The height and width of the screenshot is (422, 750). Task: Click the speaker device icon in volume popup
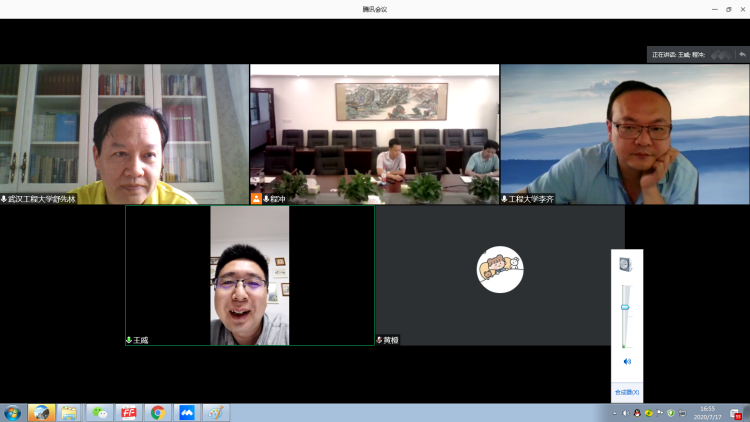coord(626,265)
